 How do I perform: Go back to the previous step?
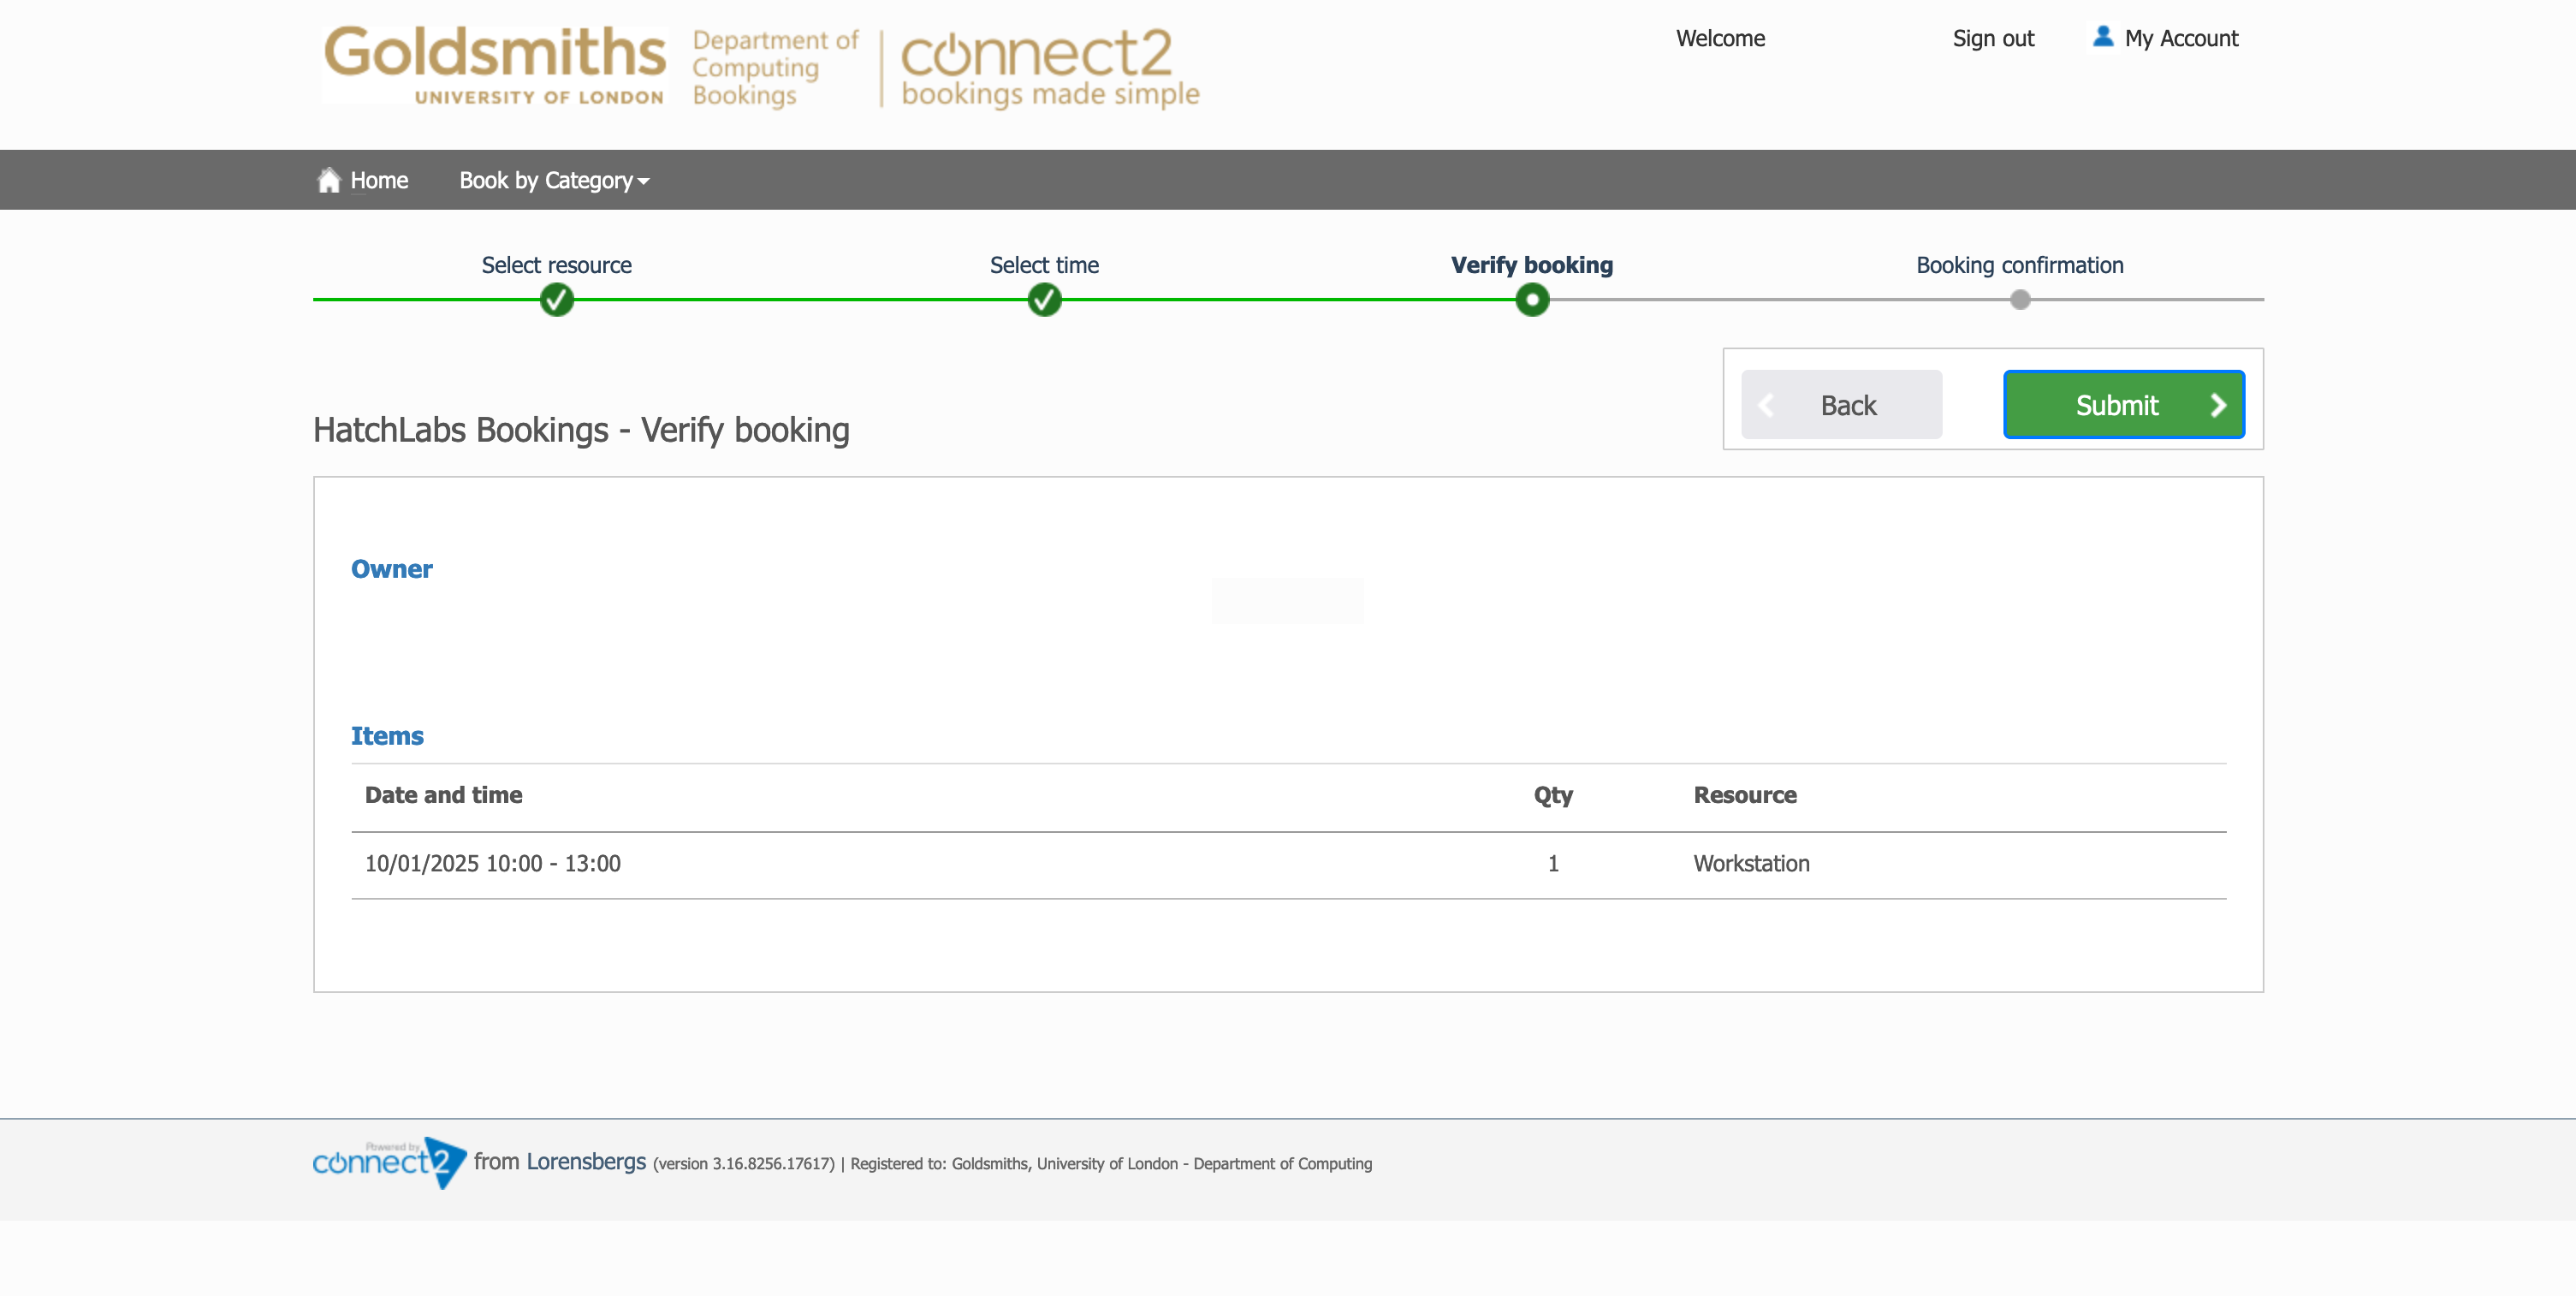pyautogui.click(x=1842, y=405)
